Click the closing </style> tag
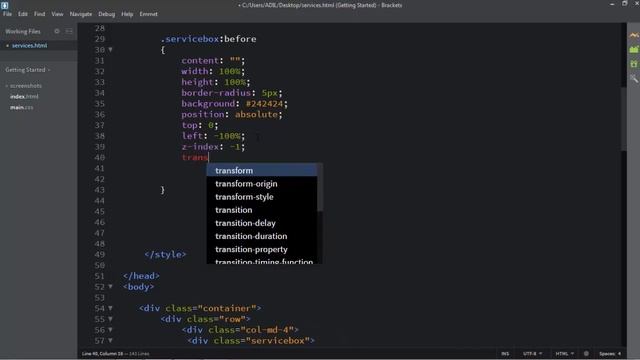 (165, 254)
